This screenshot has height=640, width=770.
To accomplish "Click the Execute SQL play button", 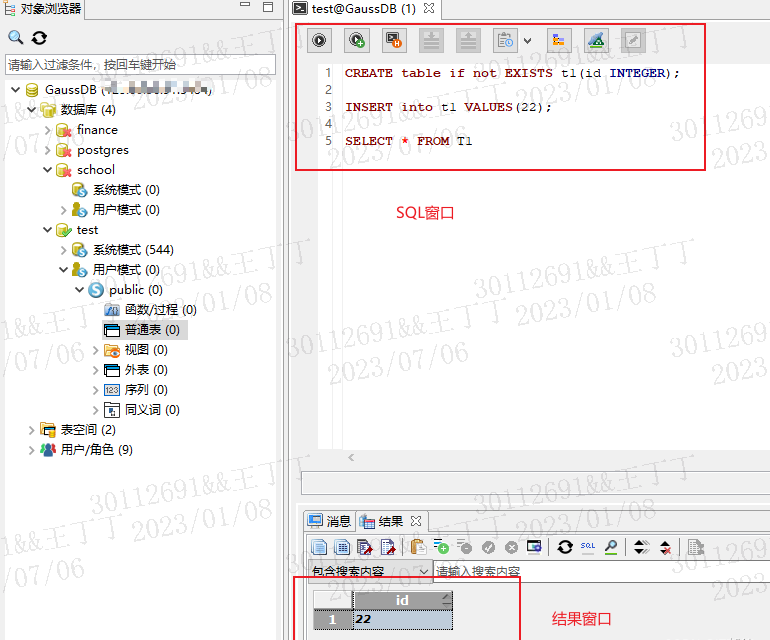I will 319,40.
